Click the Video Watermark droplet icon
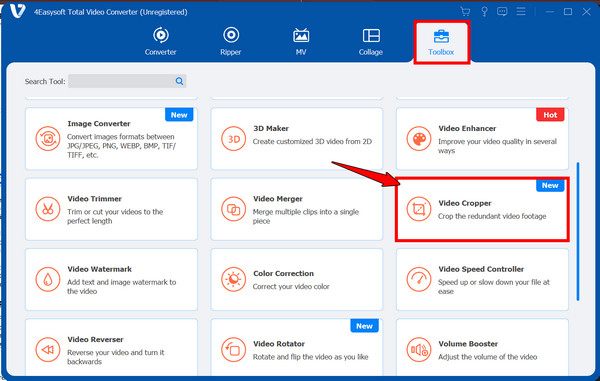The height and width of the screenshot is (381, 600). point(48,279)
